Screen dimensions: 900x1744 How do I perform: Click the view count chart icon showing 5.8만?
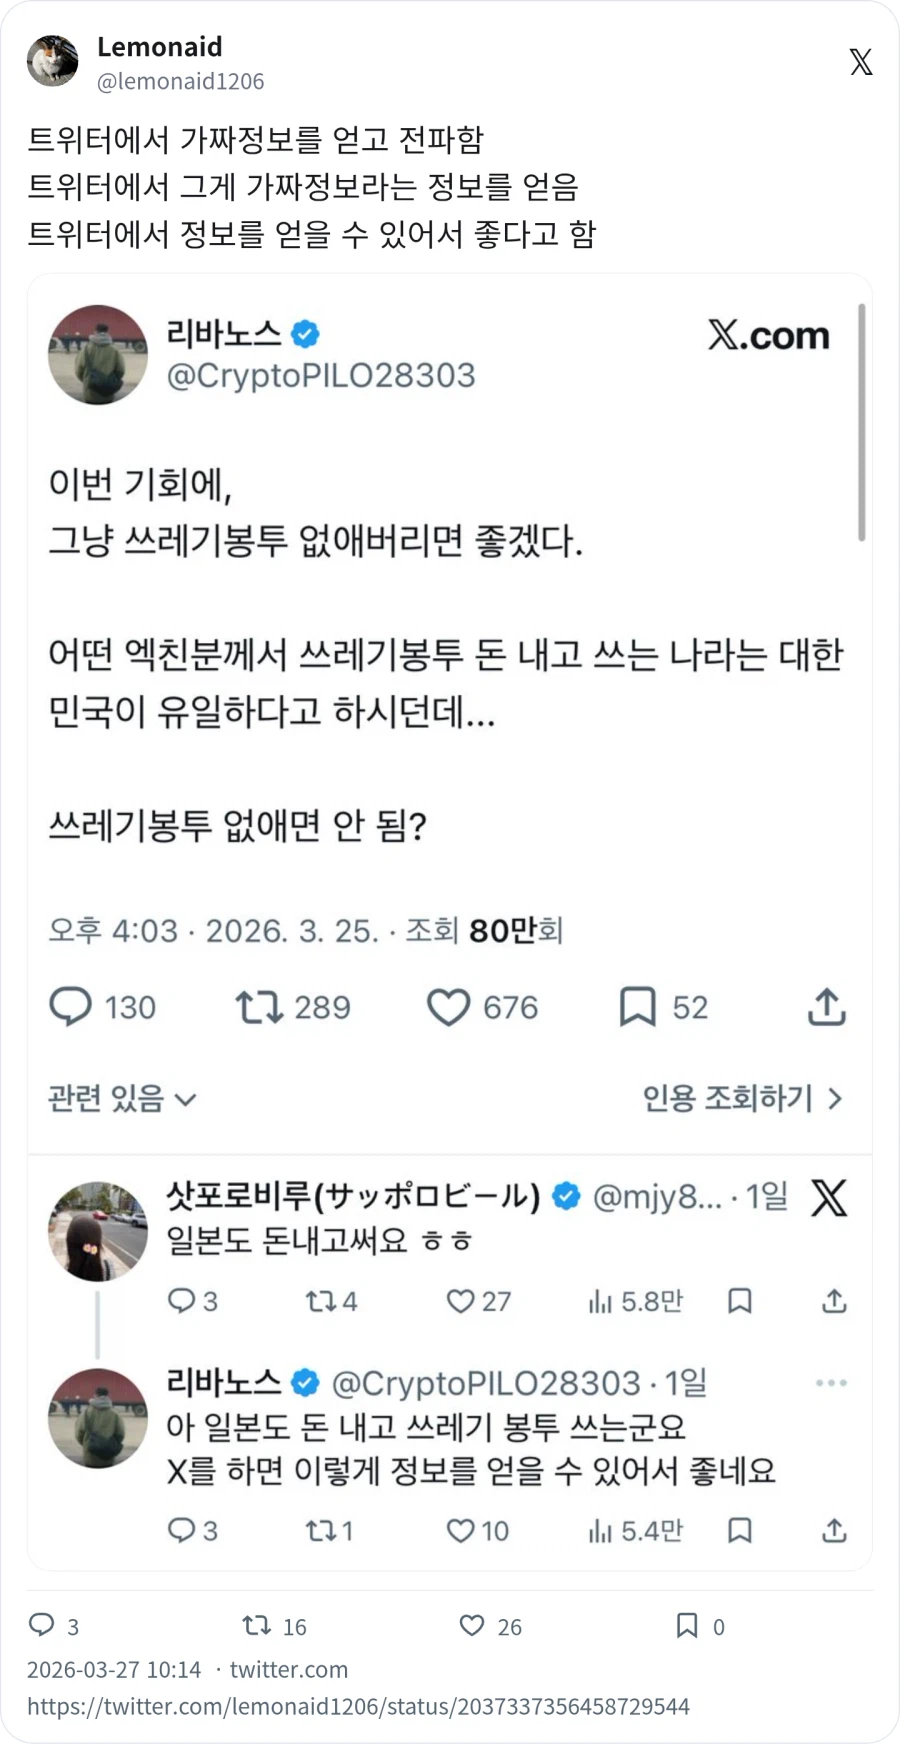(x=600, y=1300)
